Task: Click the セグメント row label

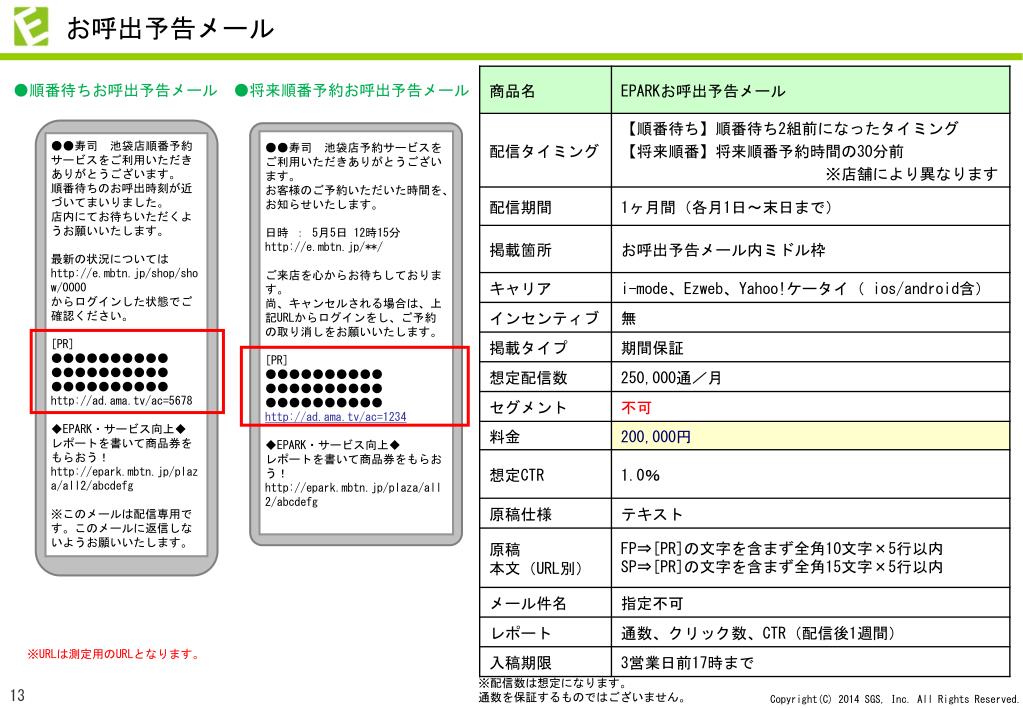Action: coord(528,407)
